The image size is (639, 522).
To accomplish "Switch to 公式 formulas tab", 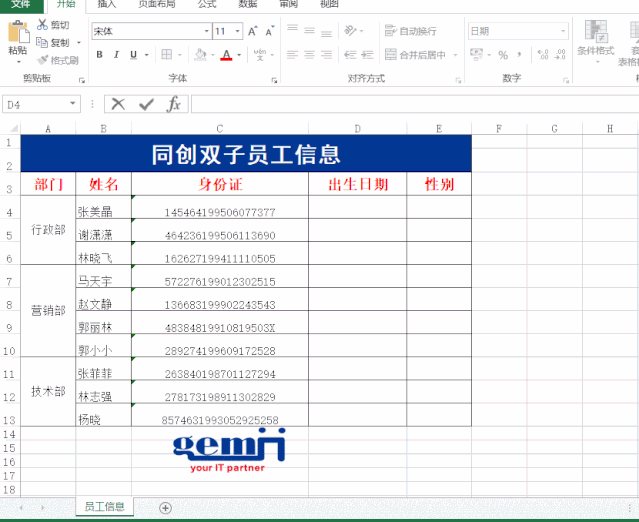I will click(x=207, y=4).
